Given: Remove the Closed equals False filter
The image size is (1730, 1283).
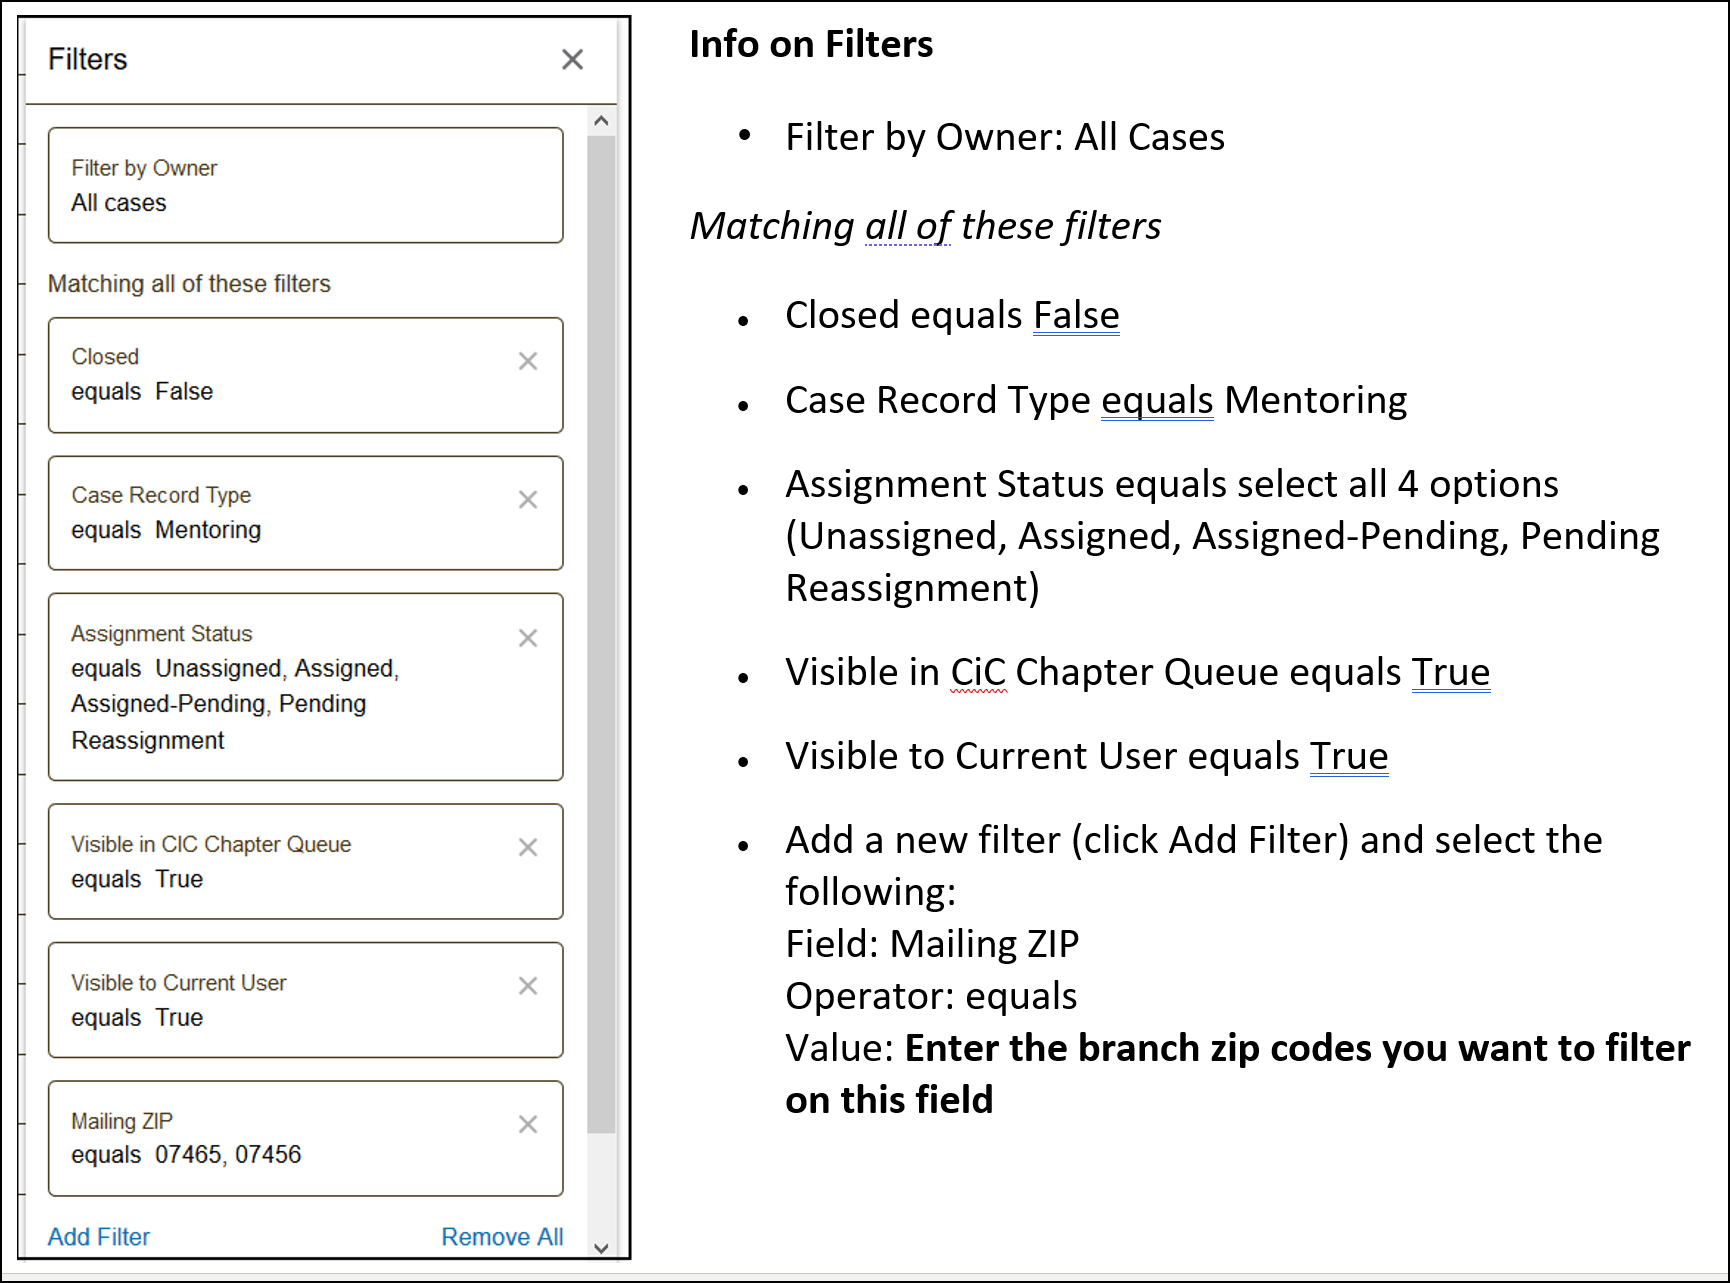Looking at the screenshot, I should coord(528,361).
